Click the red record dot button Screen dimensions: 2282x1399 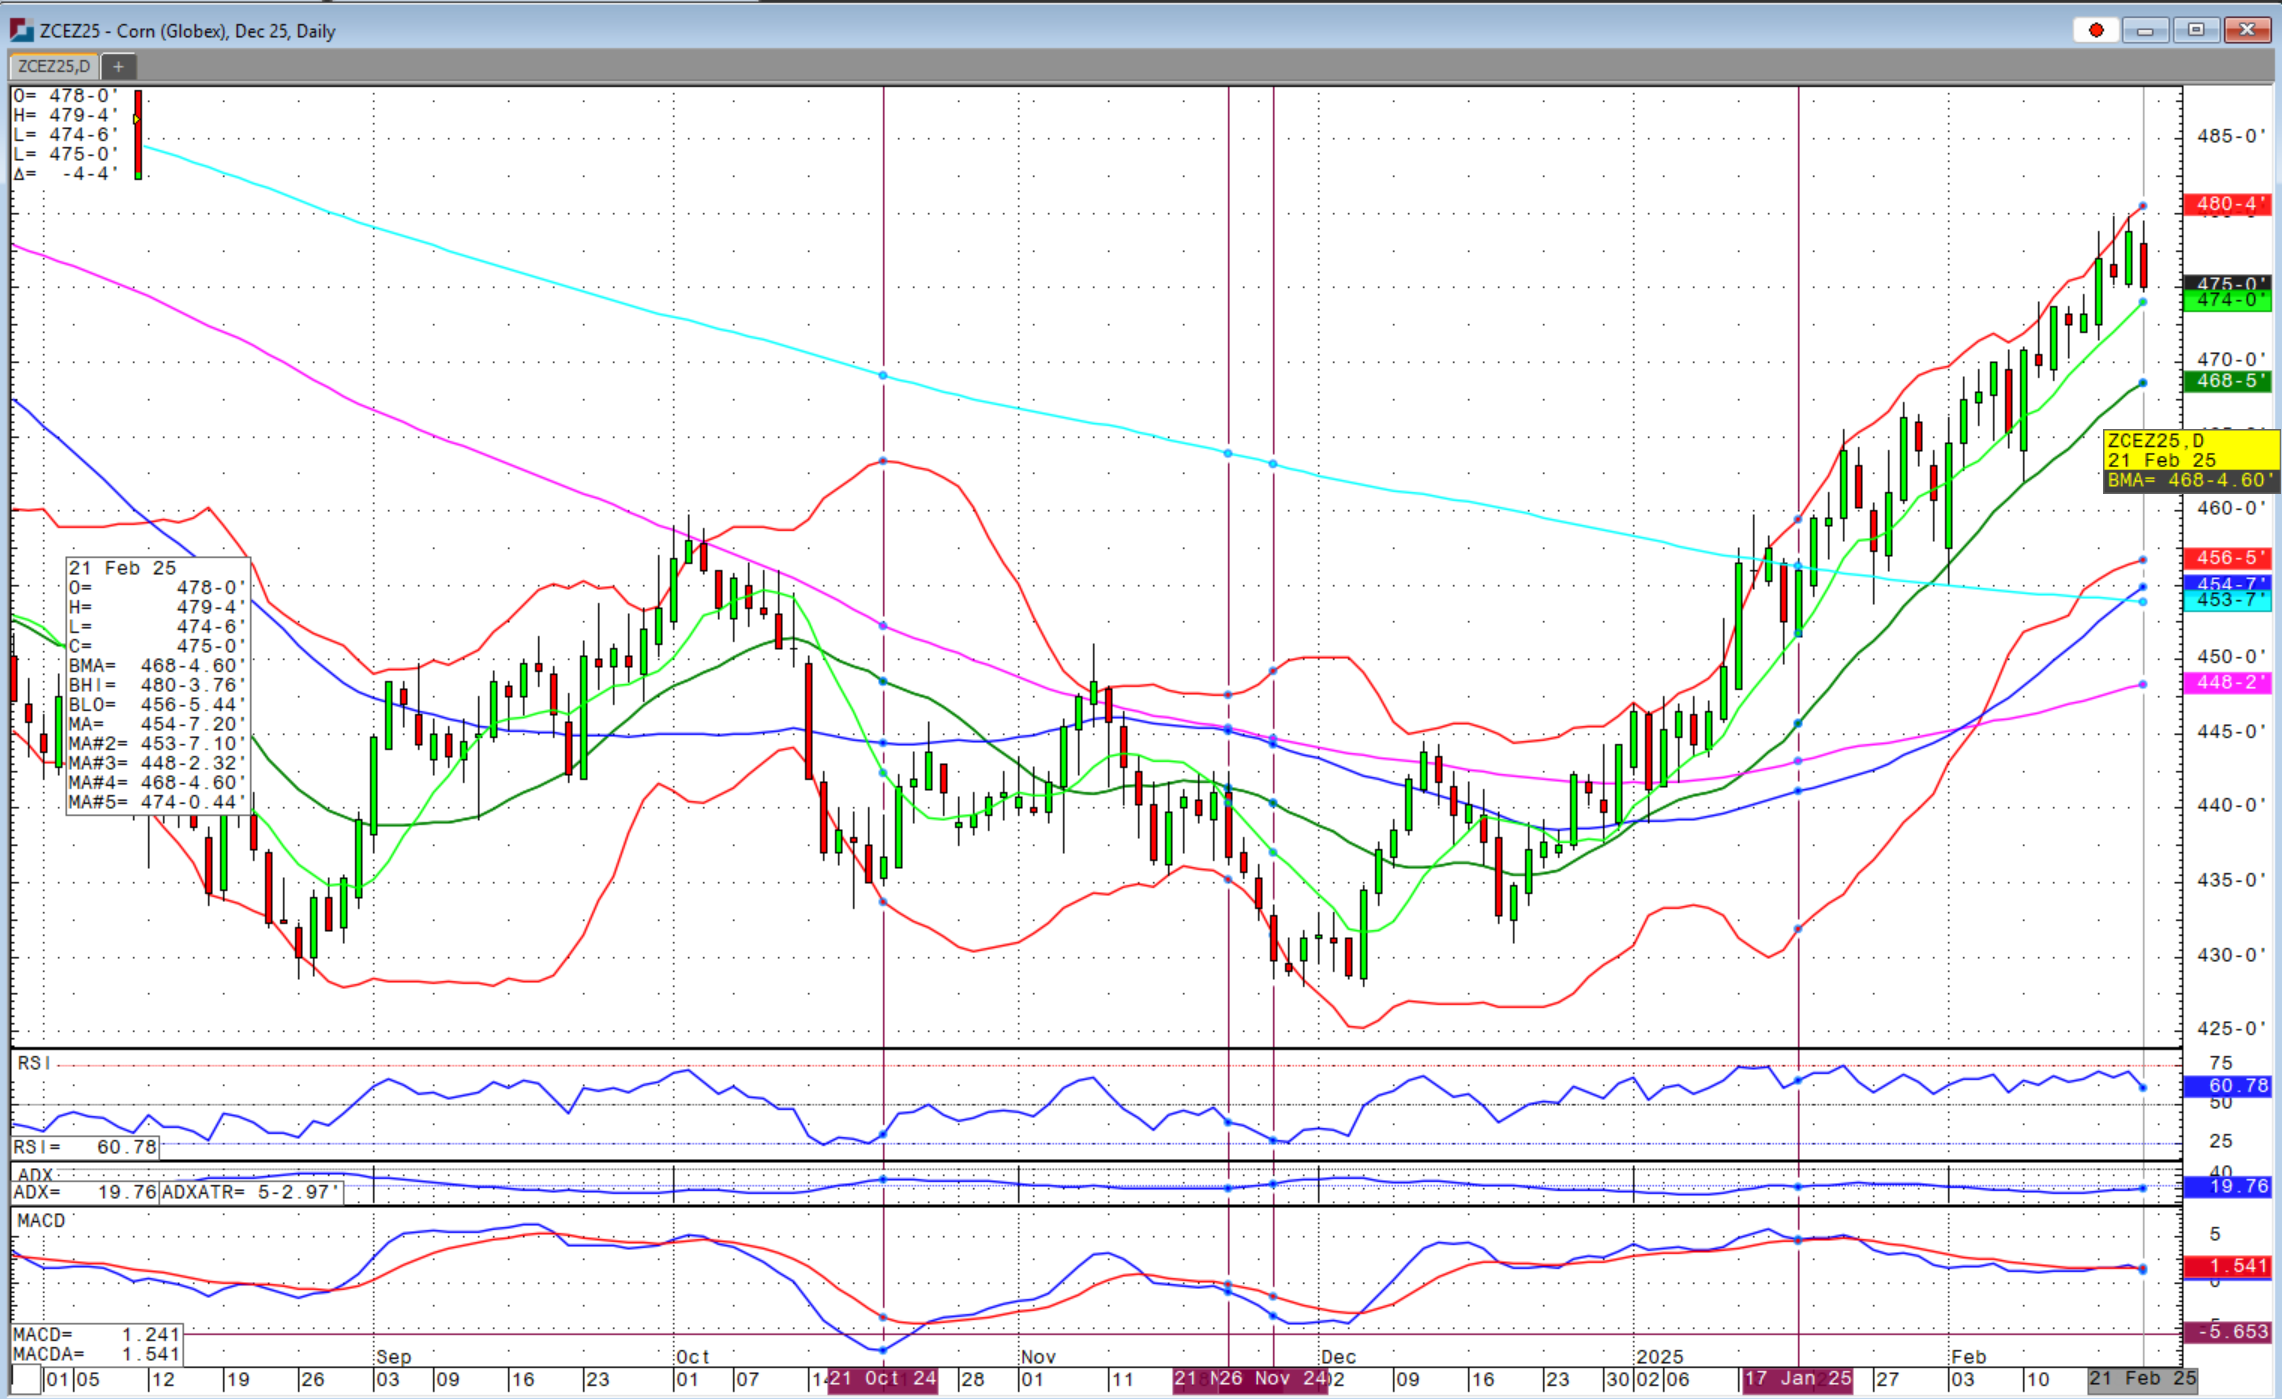pos(2096,30)
